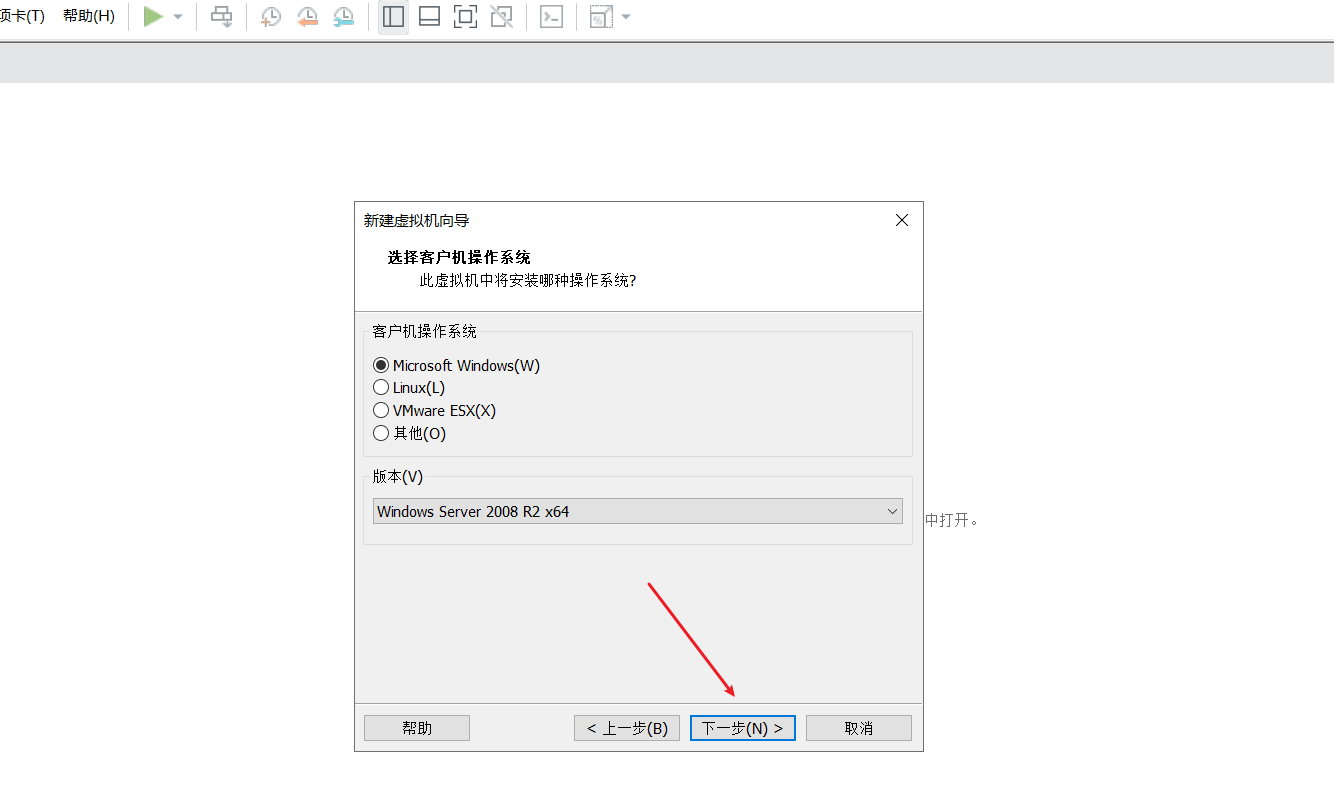Enter full screen mode

465,16
